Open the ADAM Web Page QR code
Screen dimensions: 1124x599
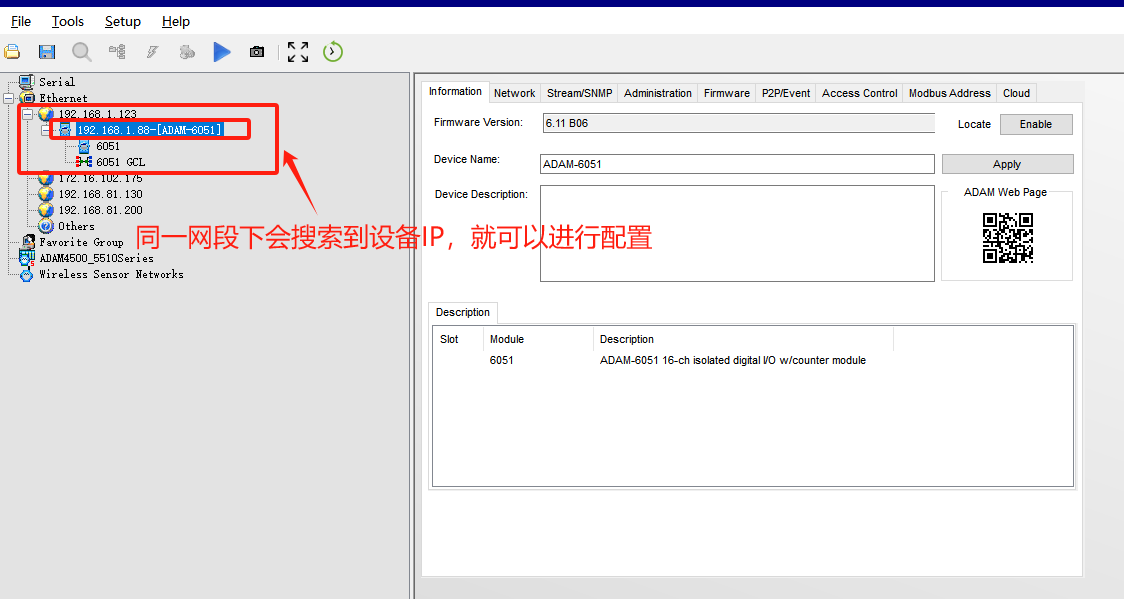pyautogui.click(x=1007, y=238)
